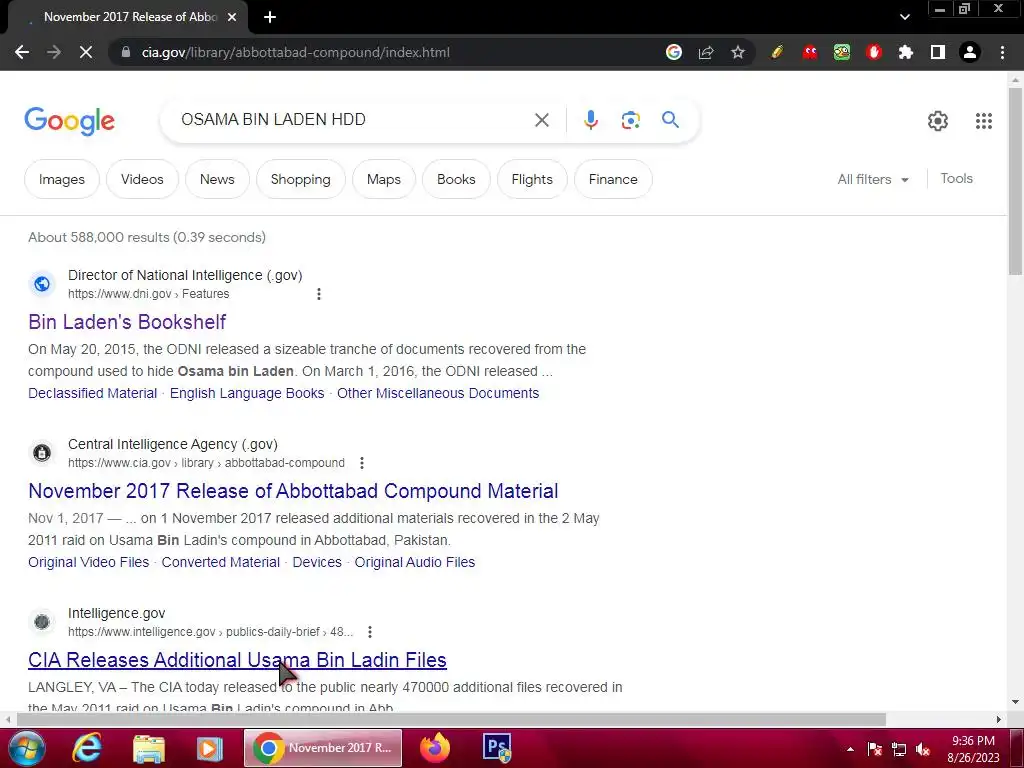Screen dimensions: 1024x768
Task: Open the Extensions puzzle menu
Action: tap(906, 52)
